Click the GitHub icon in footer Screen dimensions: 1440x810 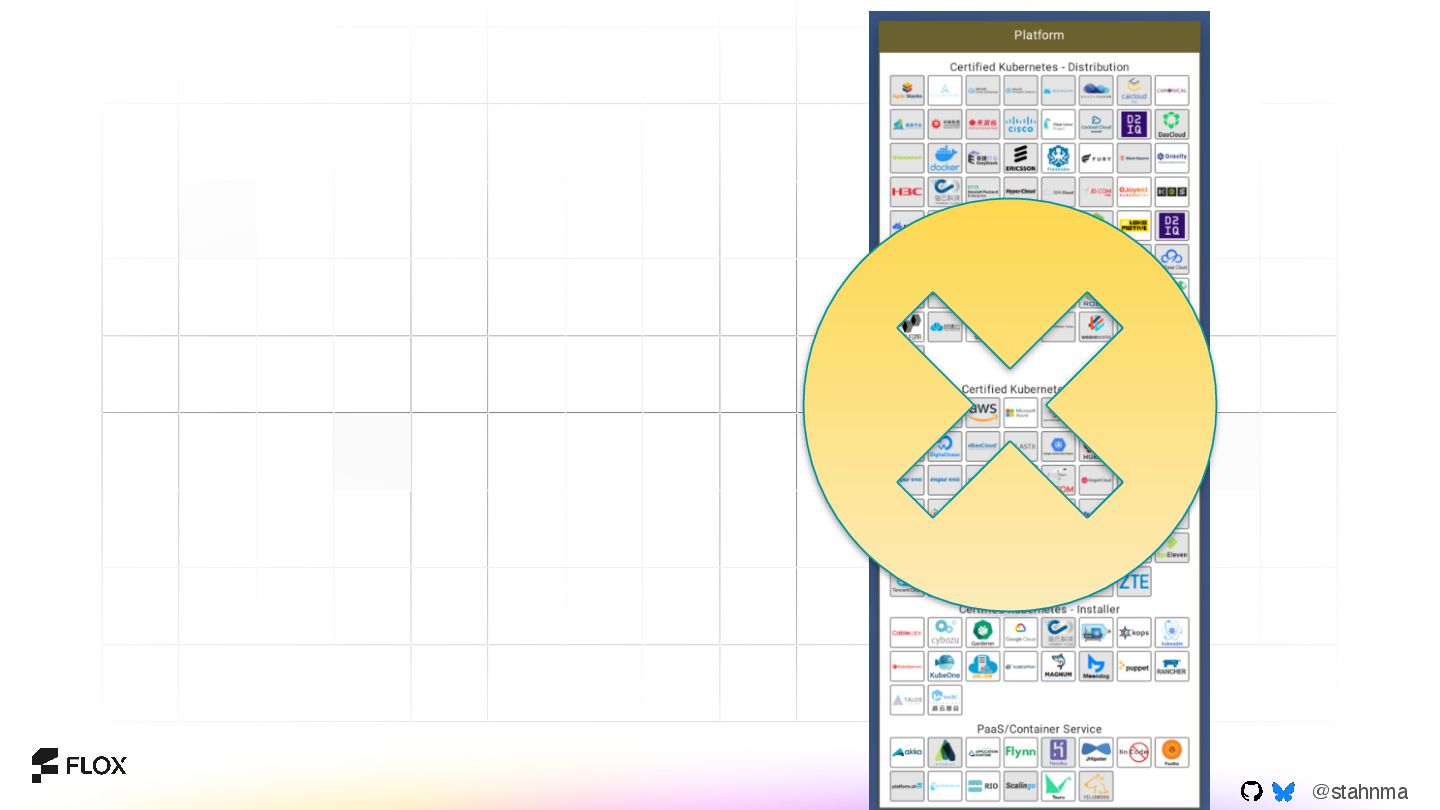pyautogui.click(x=1251, y=791)
